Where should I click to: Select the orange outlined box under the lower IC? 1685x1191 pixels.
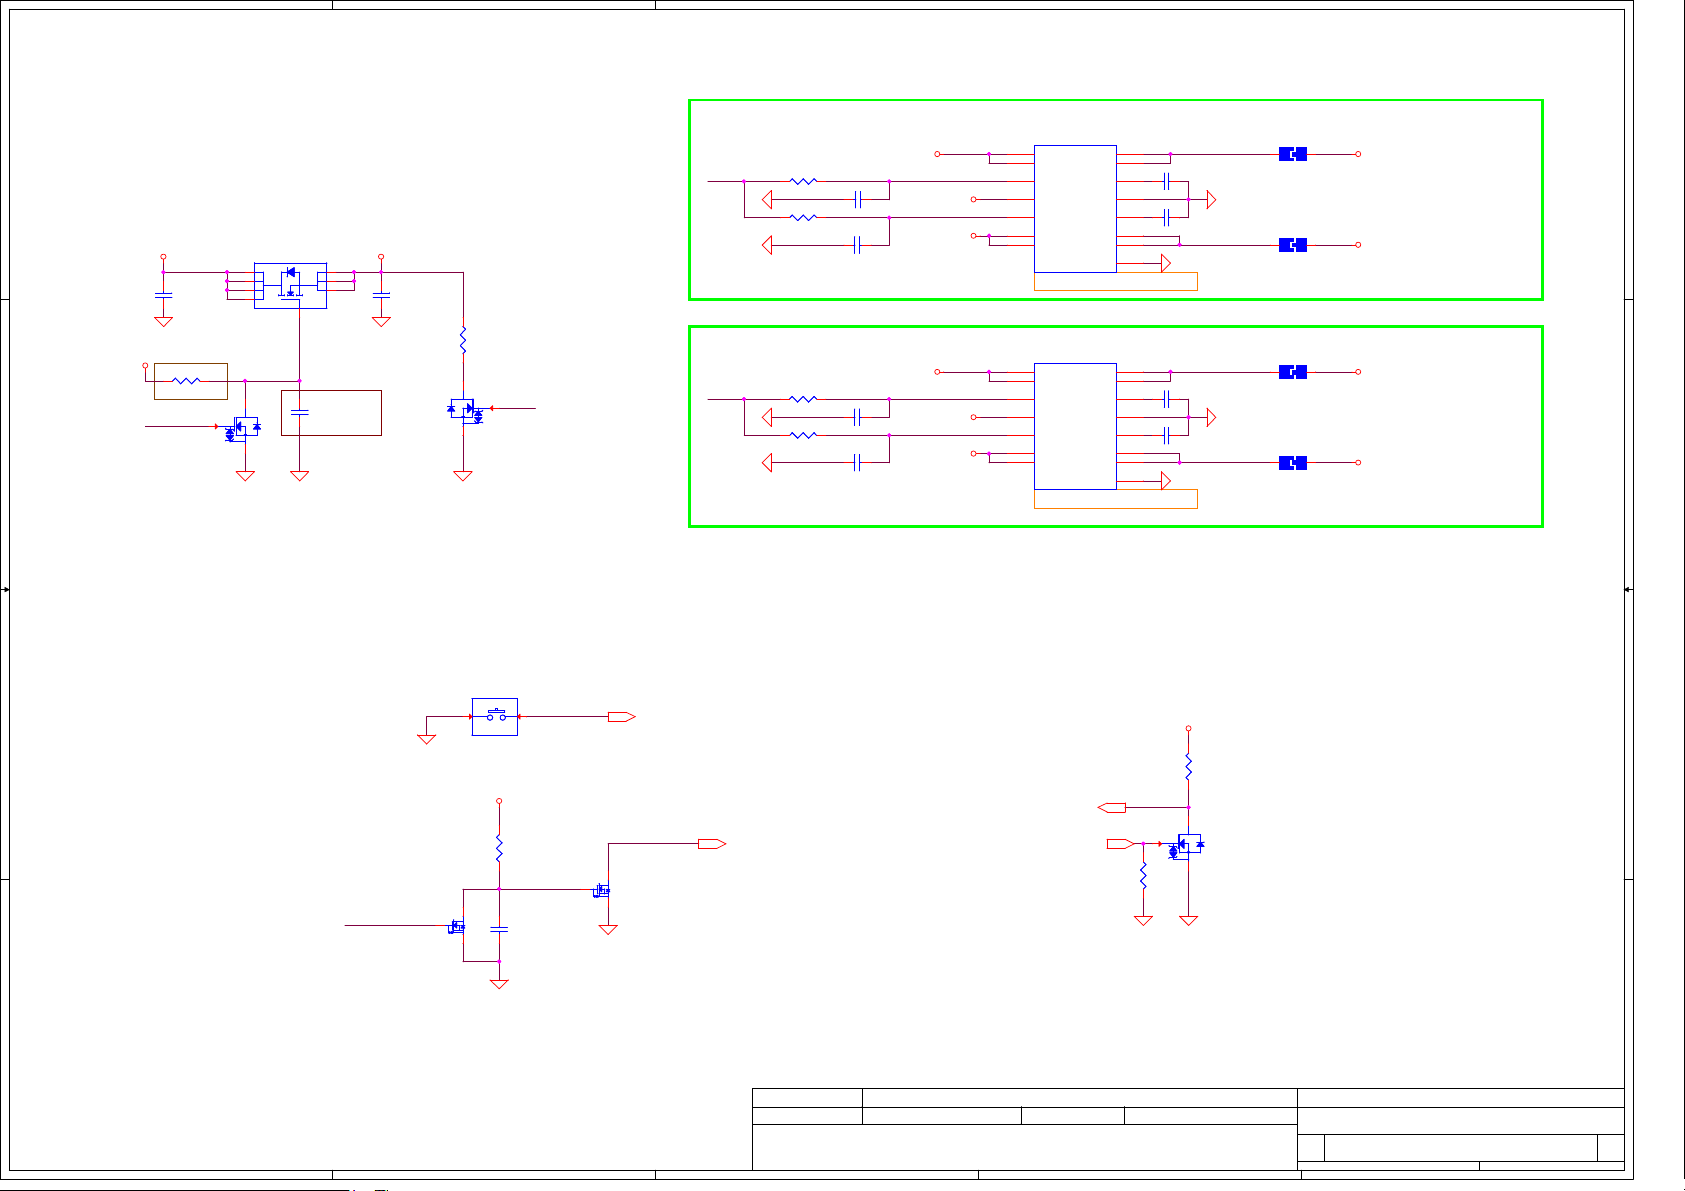coord(1116,499)
